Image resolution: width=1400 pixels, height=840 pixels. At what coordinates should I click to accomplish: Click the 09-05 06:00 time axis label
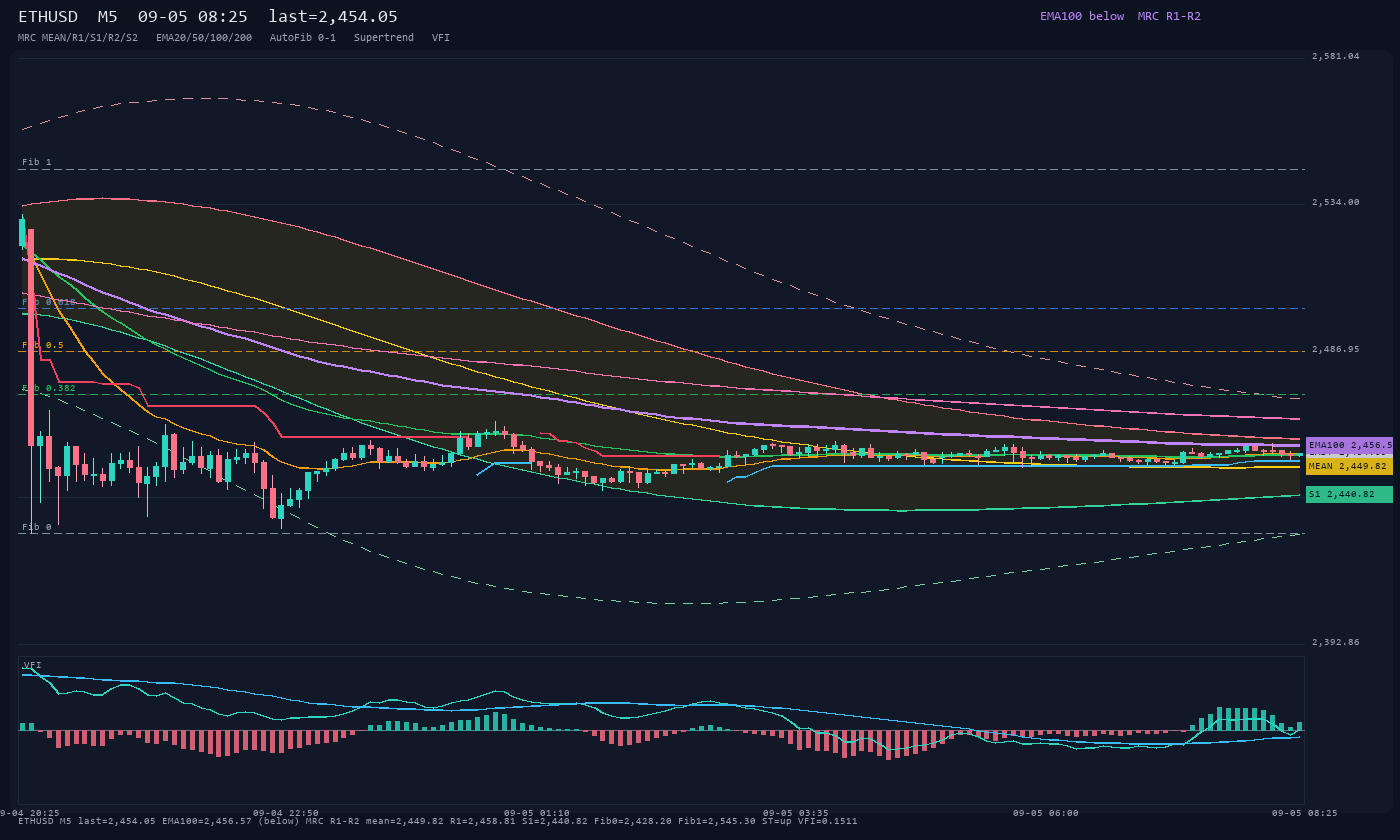[1046, 813]
